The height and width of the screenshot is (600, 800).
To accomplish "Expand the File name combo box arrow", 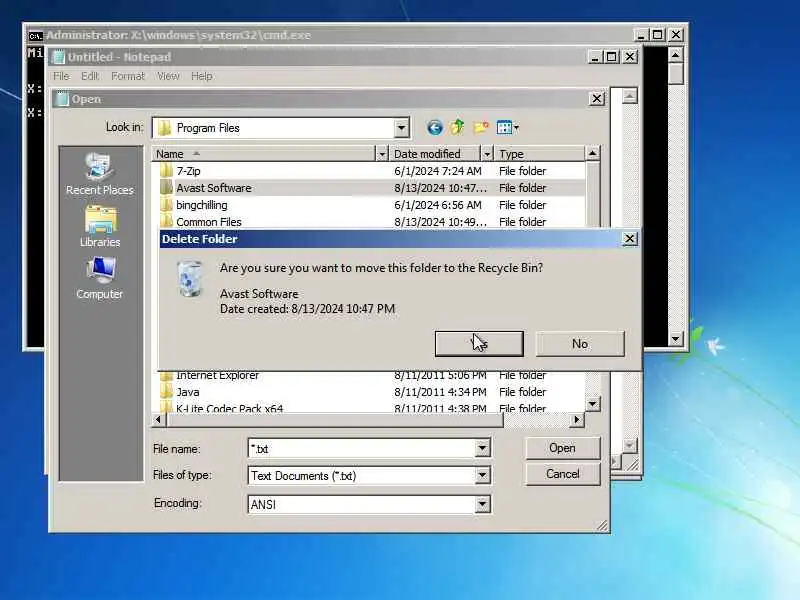I will click(482, 448).
